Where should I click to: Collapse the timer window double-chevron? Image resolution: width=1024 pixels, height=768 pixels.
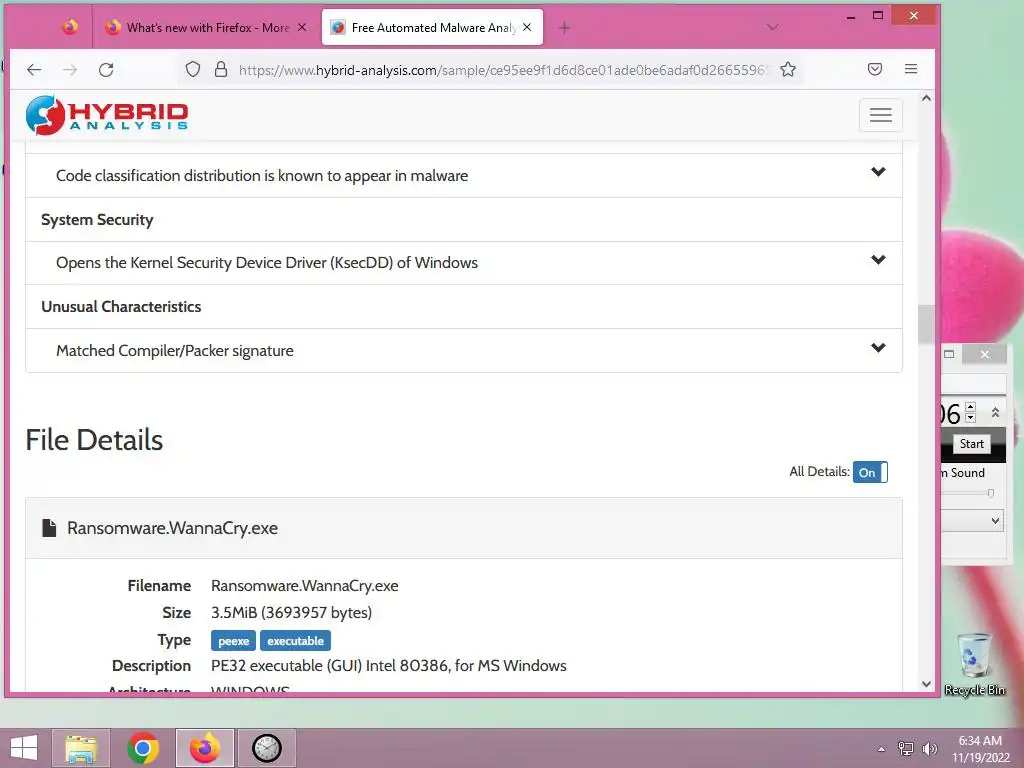point(995,413)
